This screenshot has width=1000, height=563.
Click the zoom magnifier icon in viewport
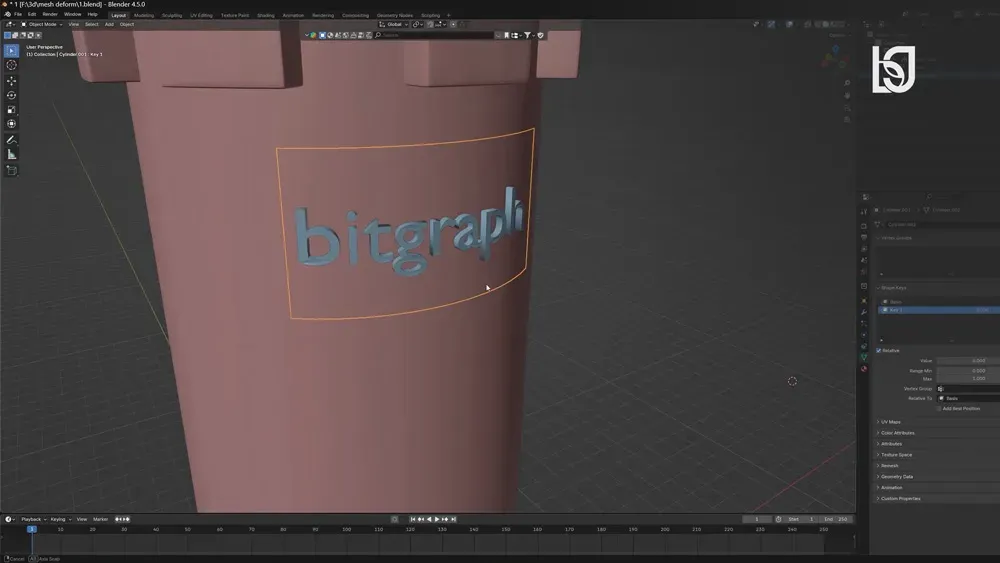coord(847,83)
